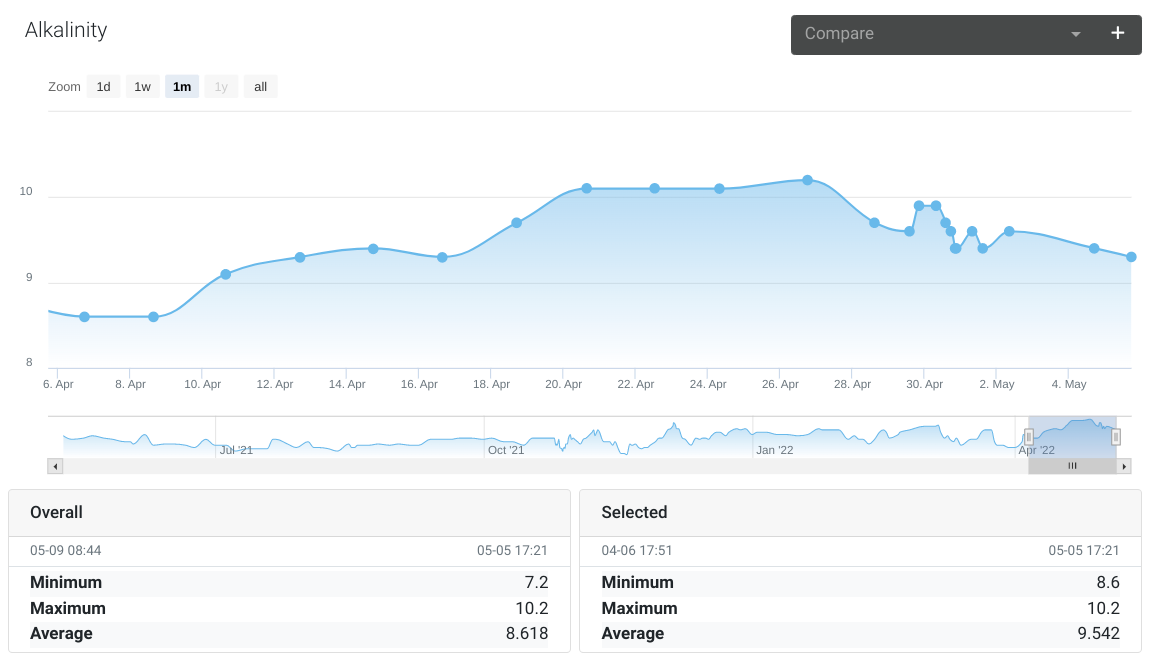Click the Selected minimum value 8.6
The height and width of the screenshot is (659, 1158).
(x=1108, y=582)
